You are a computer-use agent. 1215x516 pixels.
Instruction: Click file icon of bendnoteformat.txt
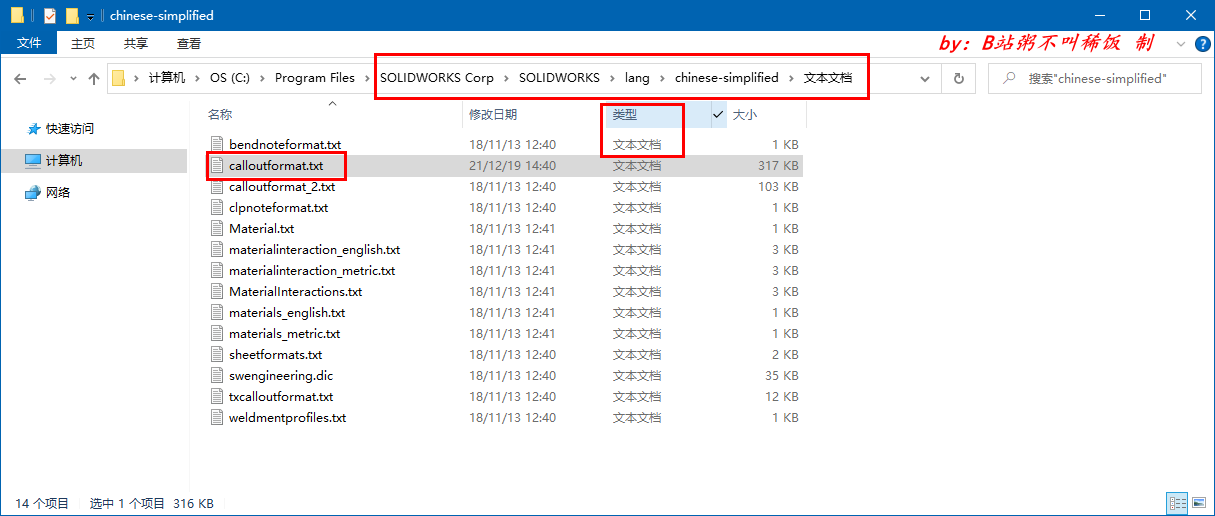coord(217,145)
